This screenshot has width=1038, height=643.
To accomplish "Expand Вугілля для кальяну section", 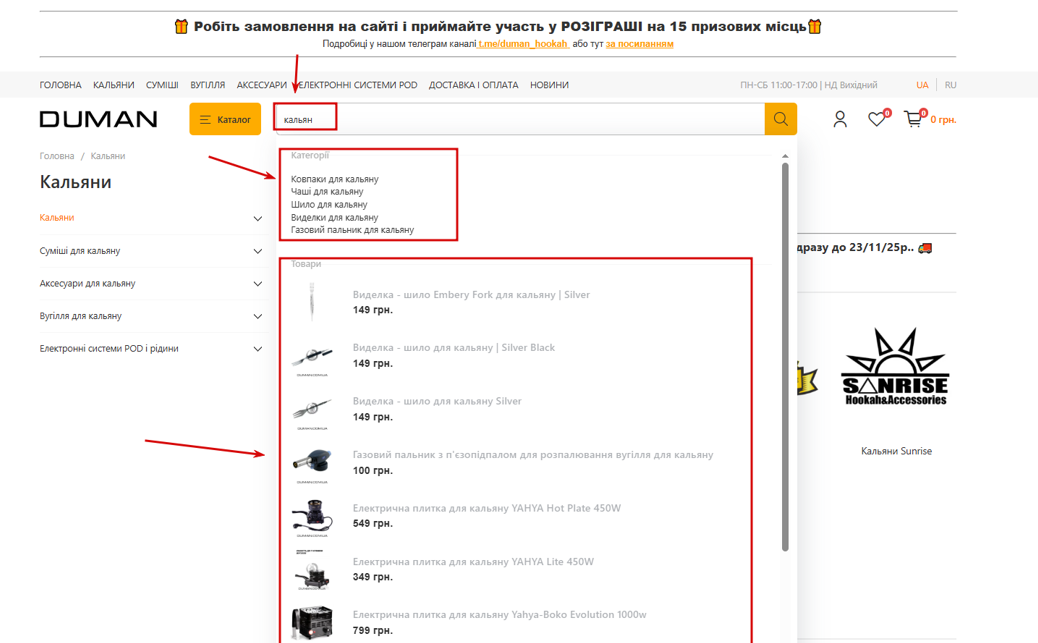I will [258, 316].
